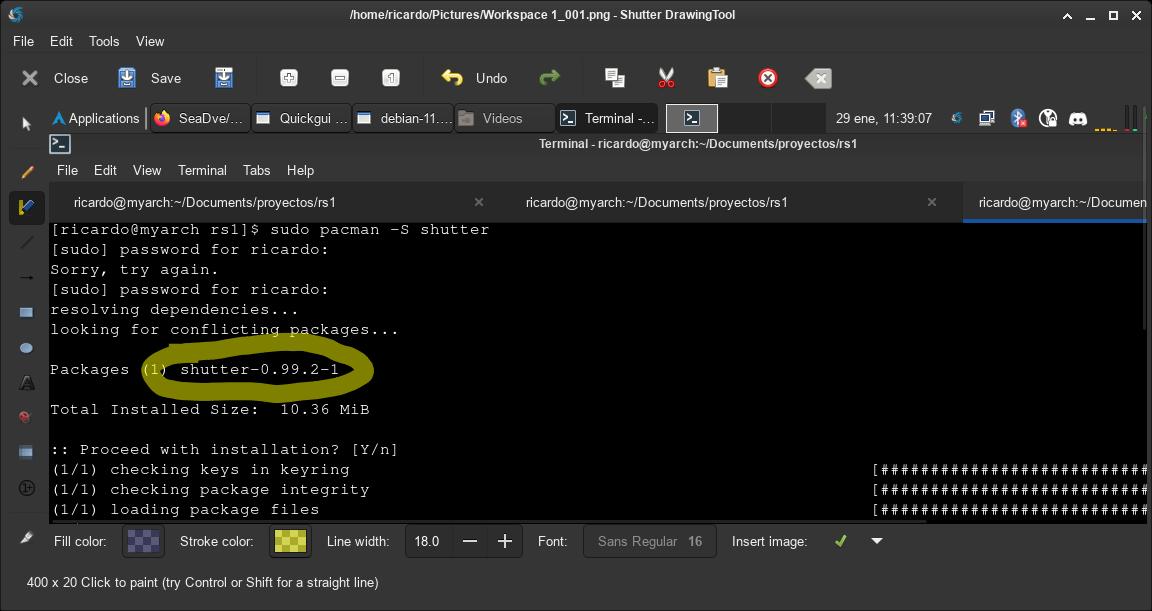Open the Edit menu of Shutter
Viewport: 1152px width, 611px height.
pos(61,41)
